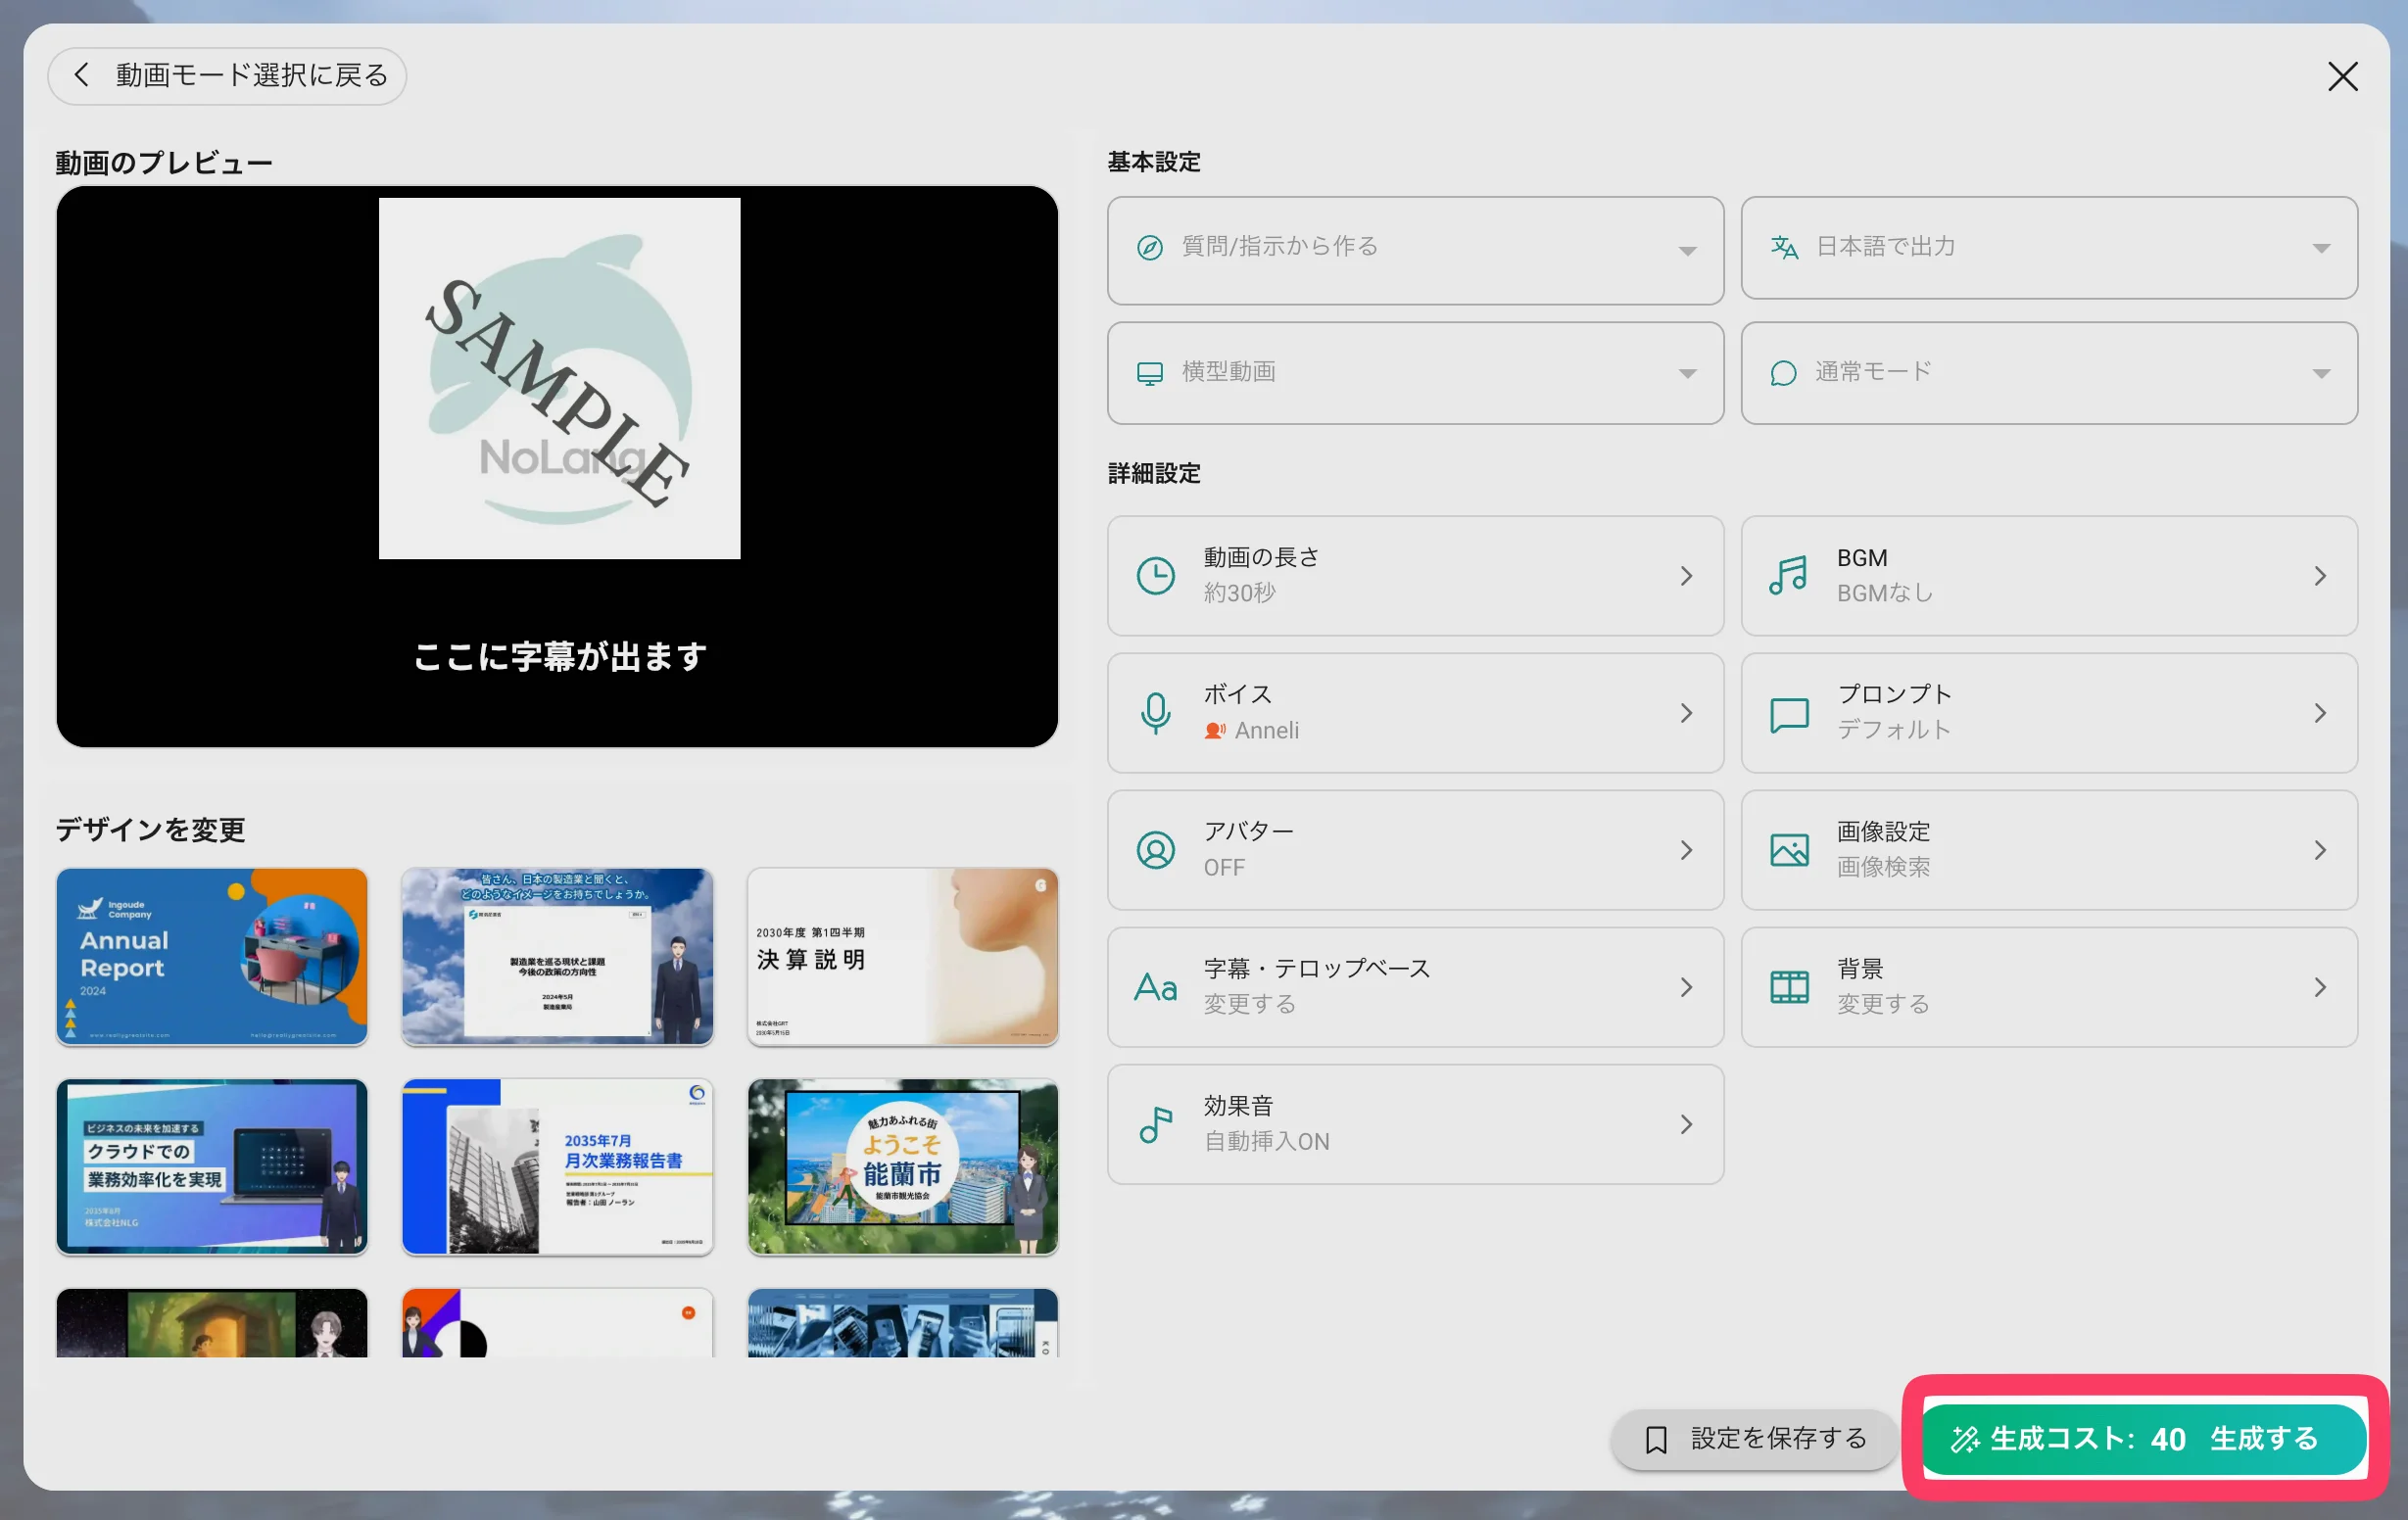Screen dimensions: 2408x1520
Task: Click the chat box icon for プロンプト
Action: click(1789, 714)
